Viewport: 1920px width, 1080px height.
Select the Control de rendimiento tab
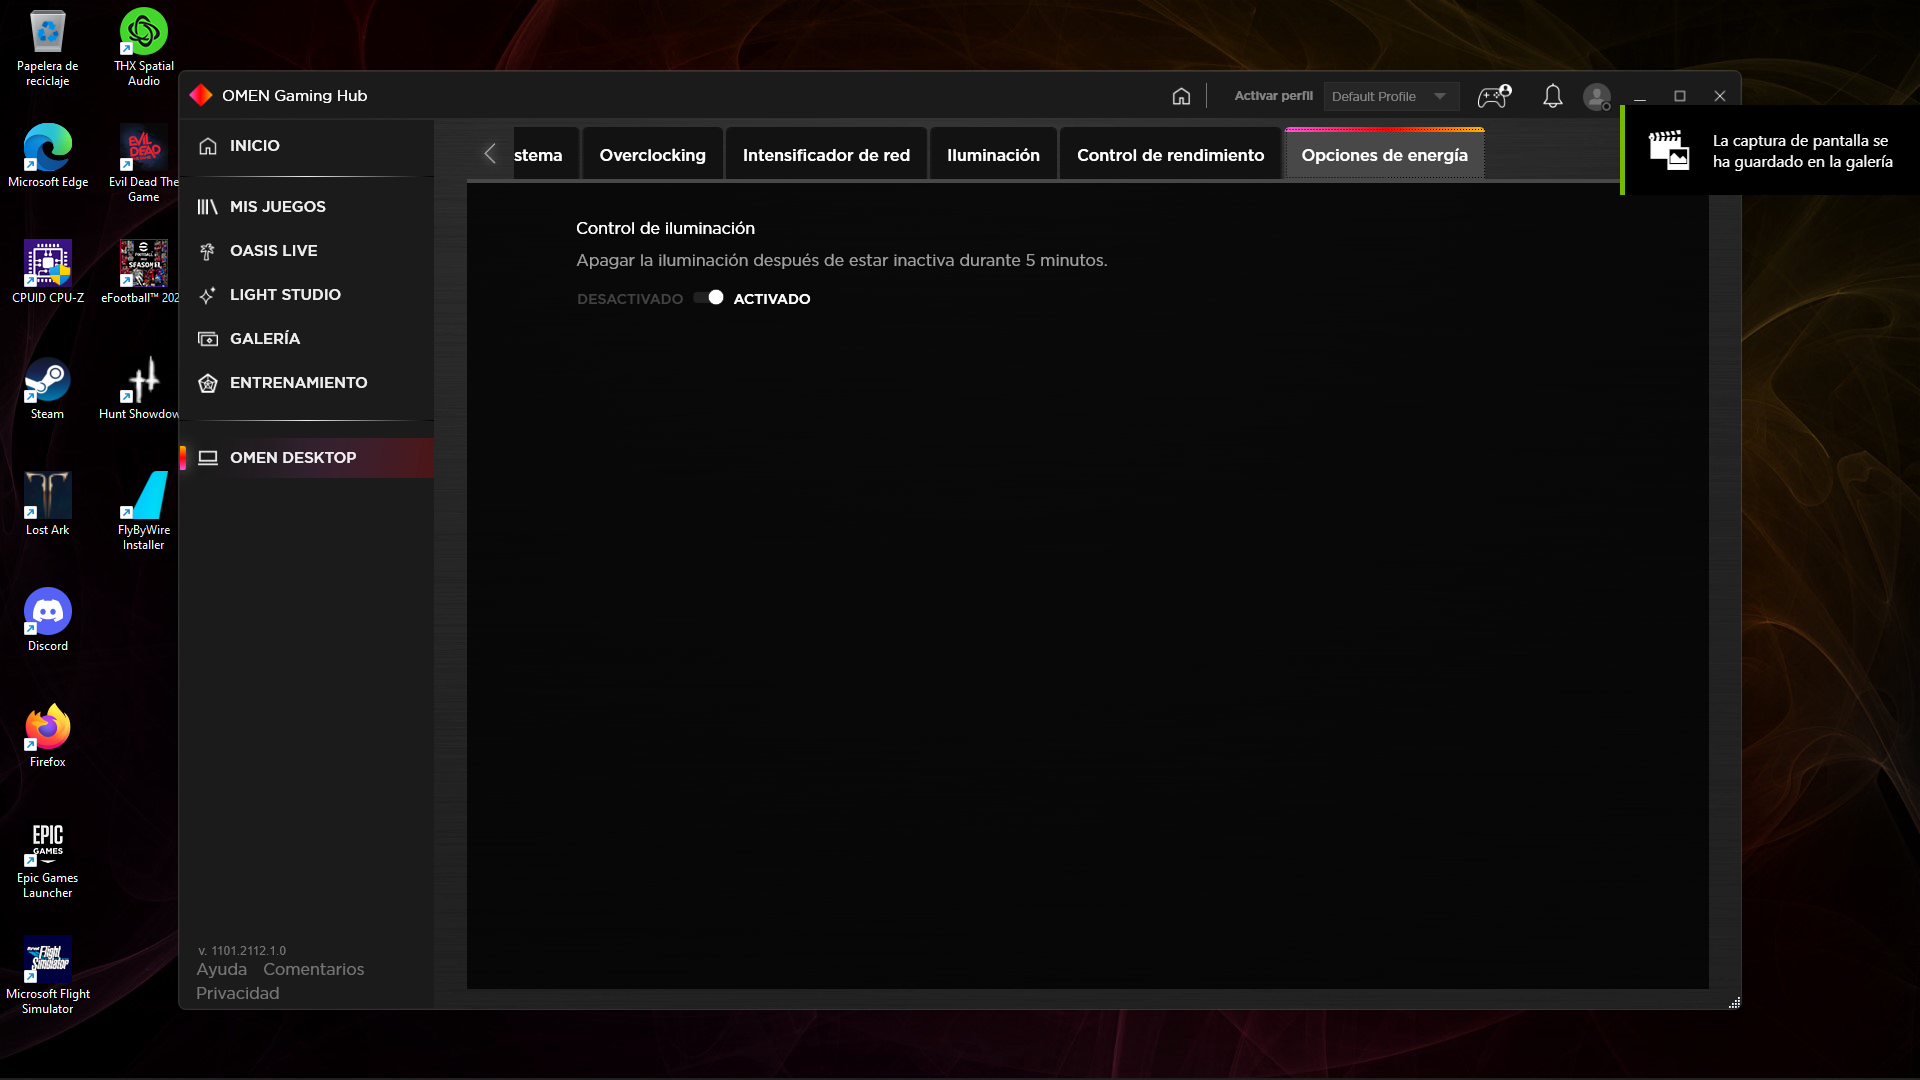(1170, 155)
